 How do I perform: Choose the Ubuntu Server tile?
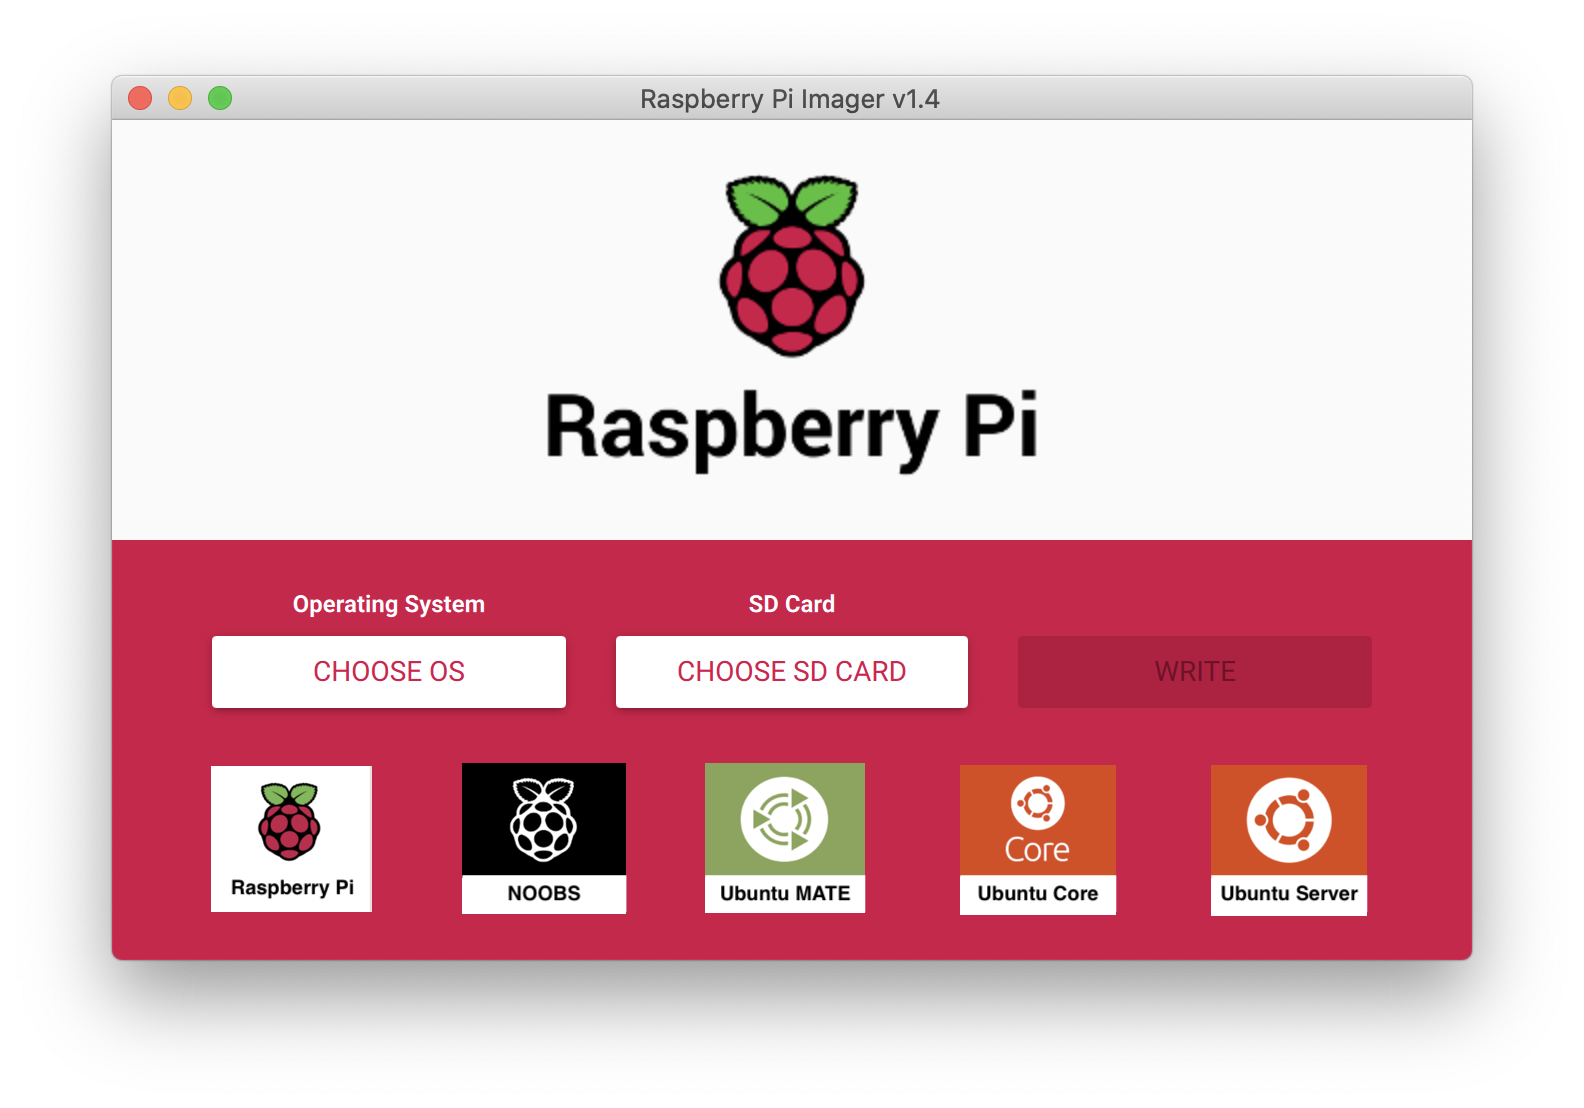pos(1289,840)
